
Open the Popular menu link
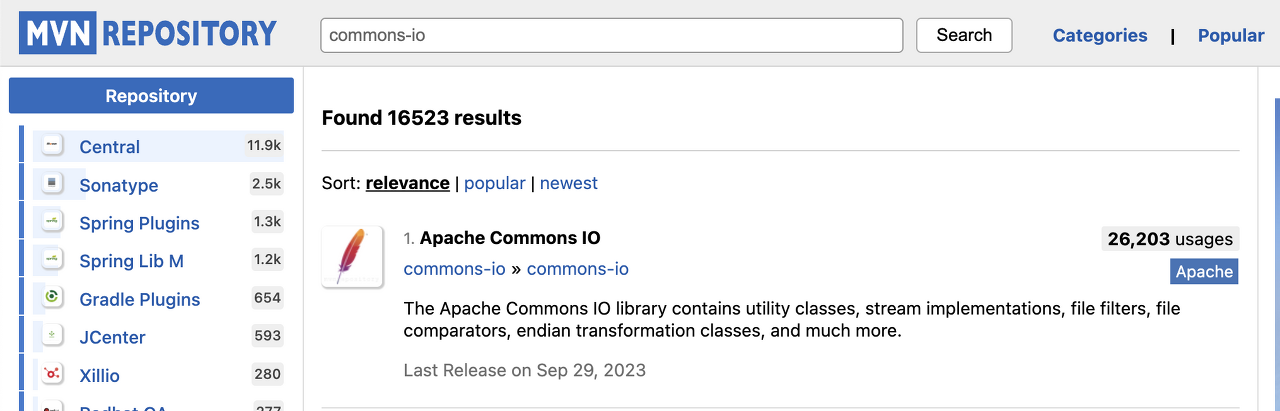1231,35
